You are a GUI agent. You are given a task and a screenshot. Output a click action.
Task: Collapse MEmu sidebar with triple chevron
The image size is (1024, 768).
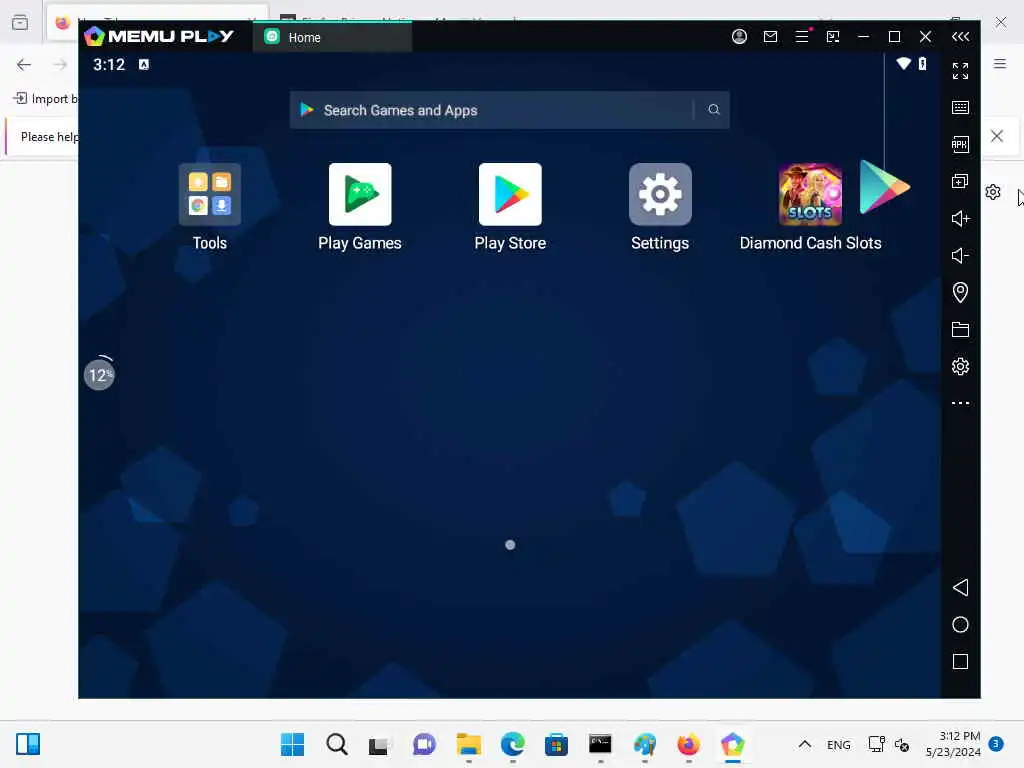pos(960,37)
